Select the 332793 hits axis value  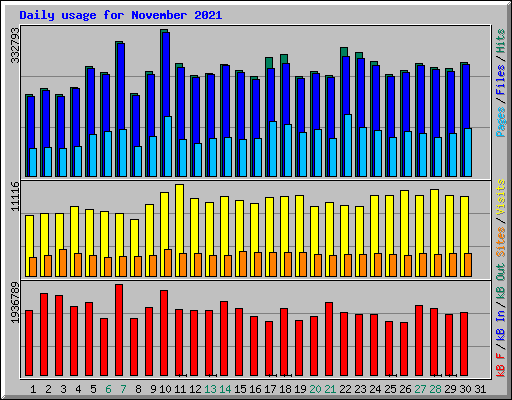point(15,45)
